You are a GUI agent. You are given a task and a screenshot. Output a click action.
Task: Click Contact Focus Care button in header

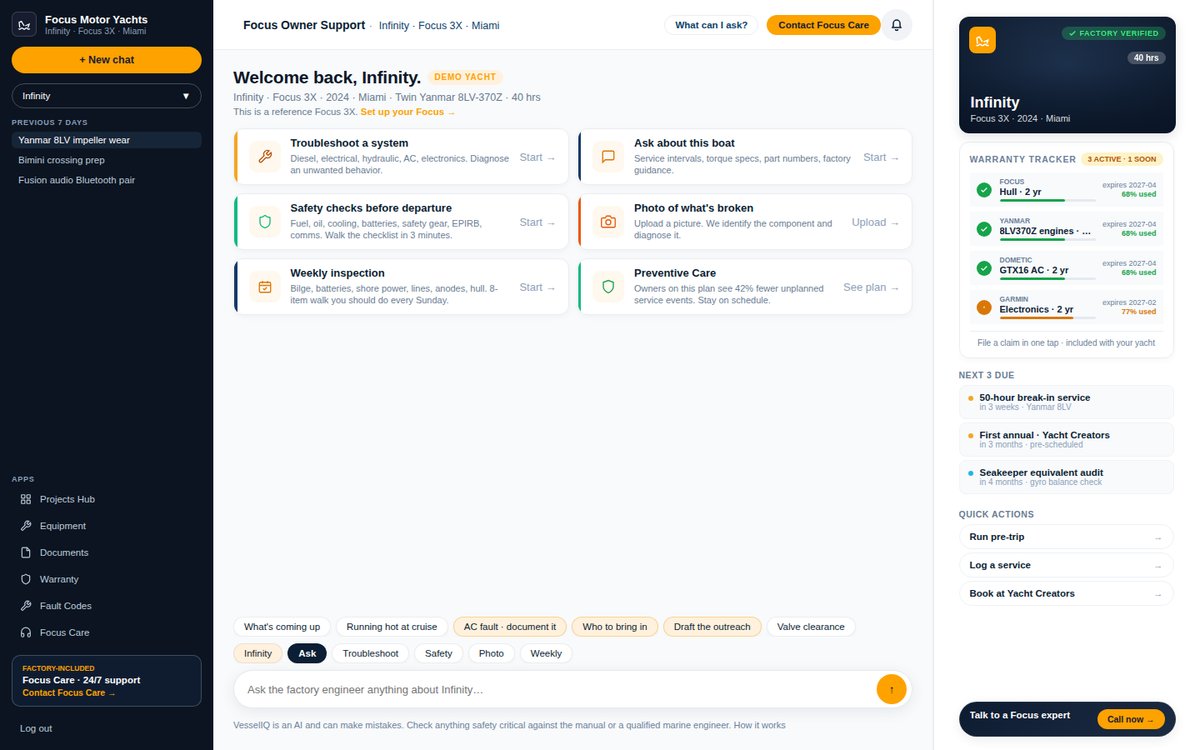[823, 25]
